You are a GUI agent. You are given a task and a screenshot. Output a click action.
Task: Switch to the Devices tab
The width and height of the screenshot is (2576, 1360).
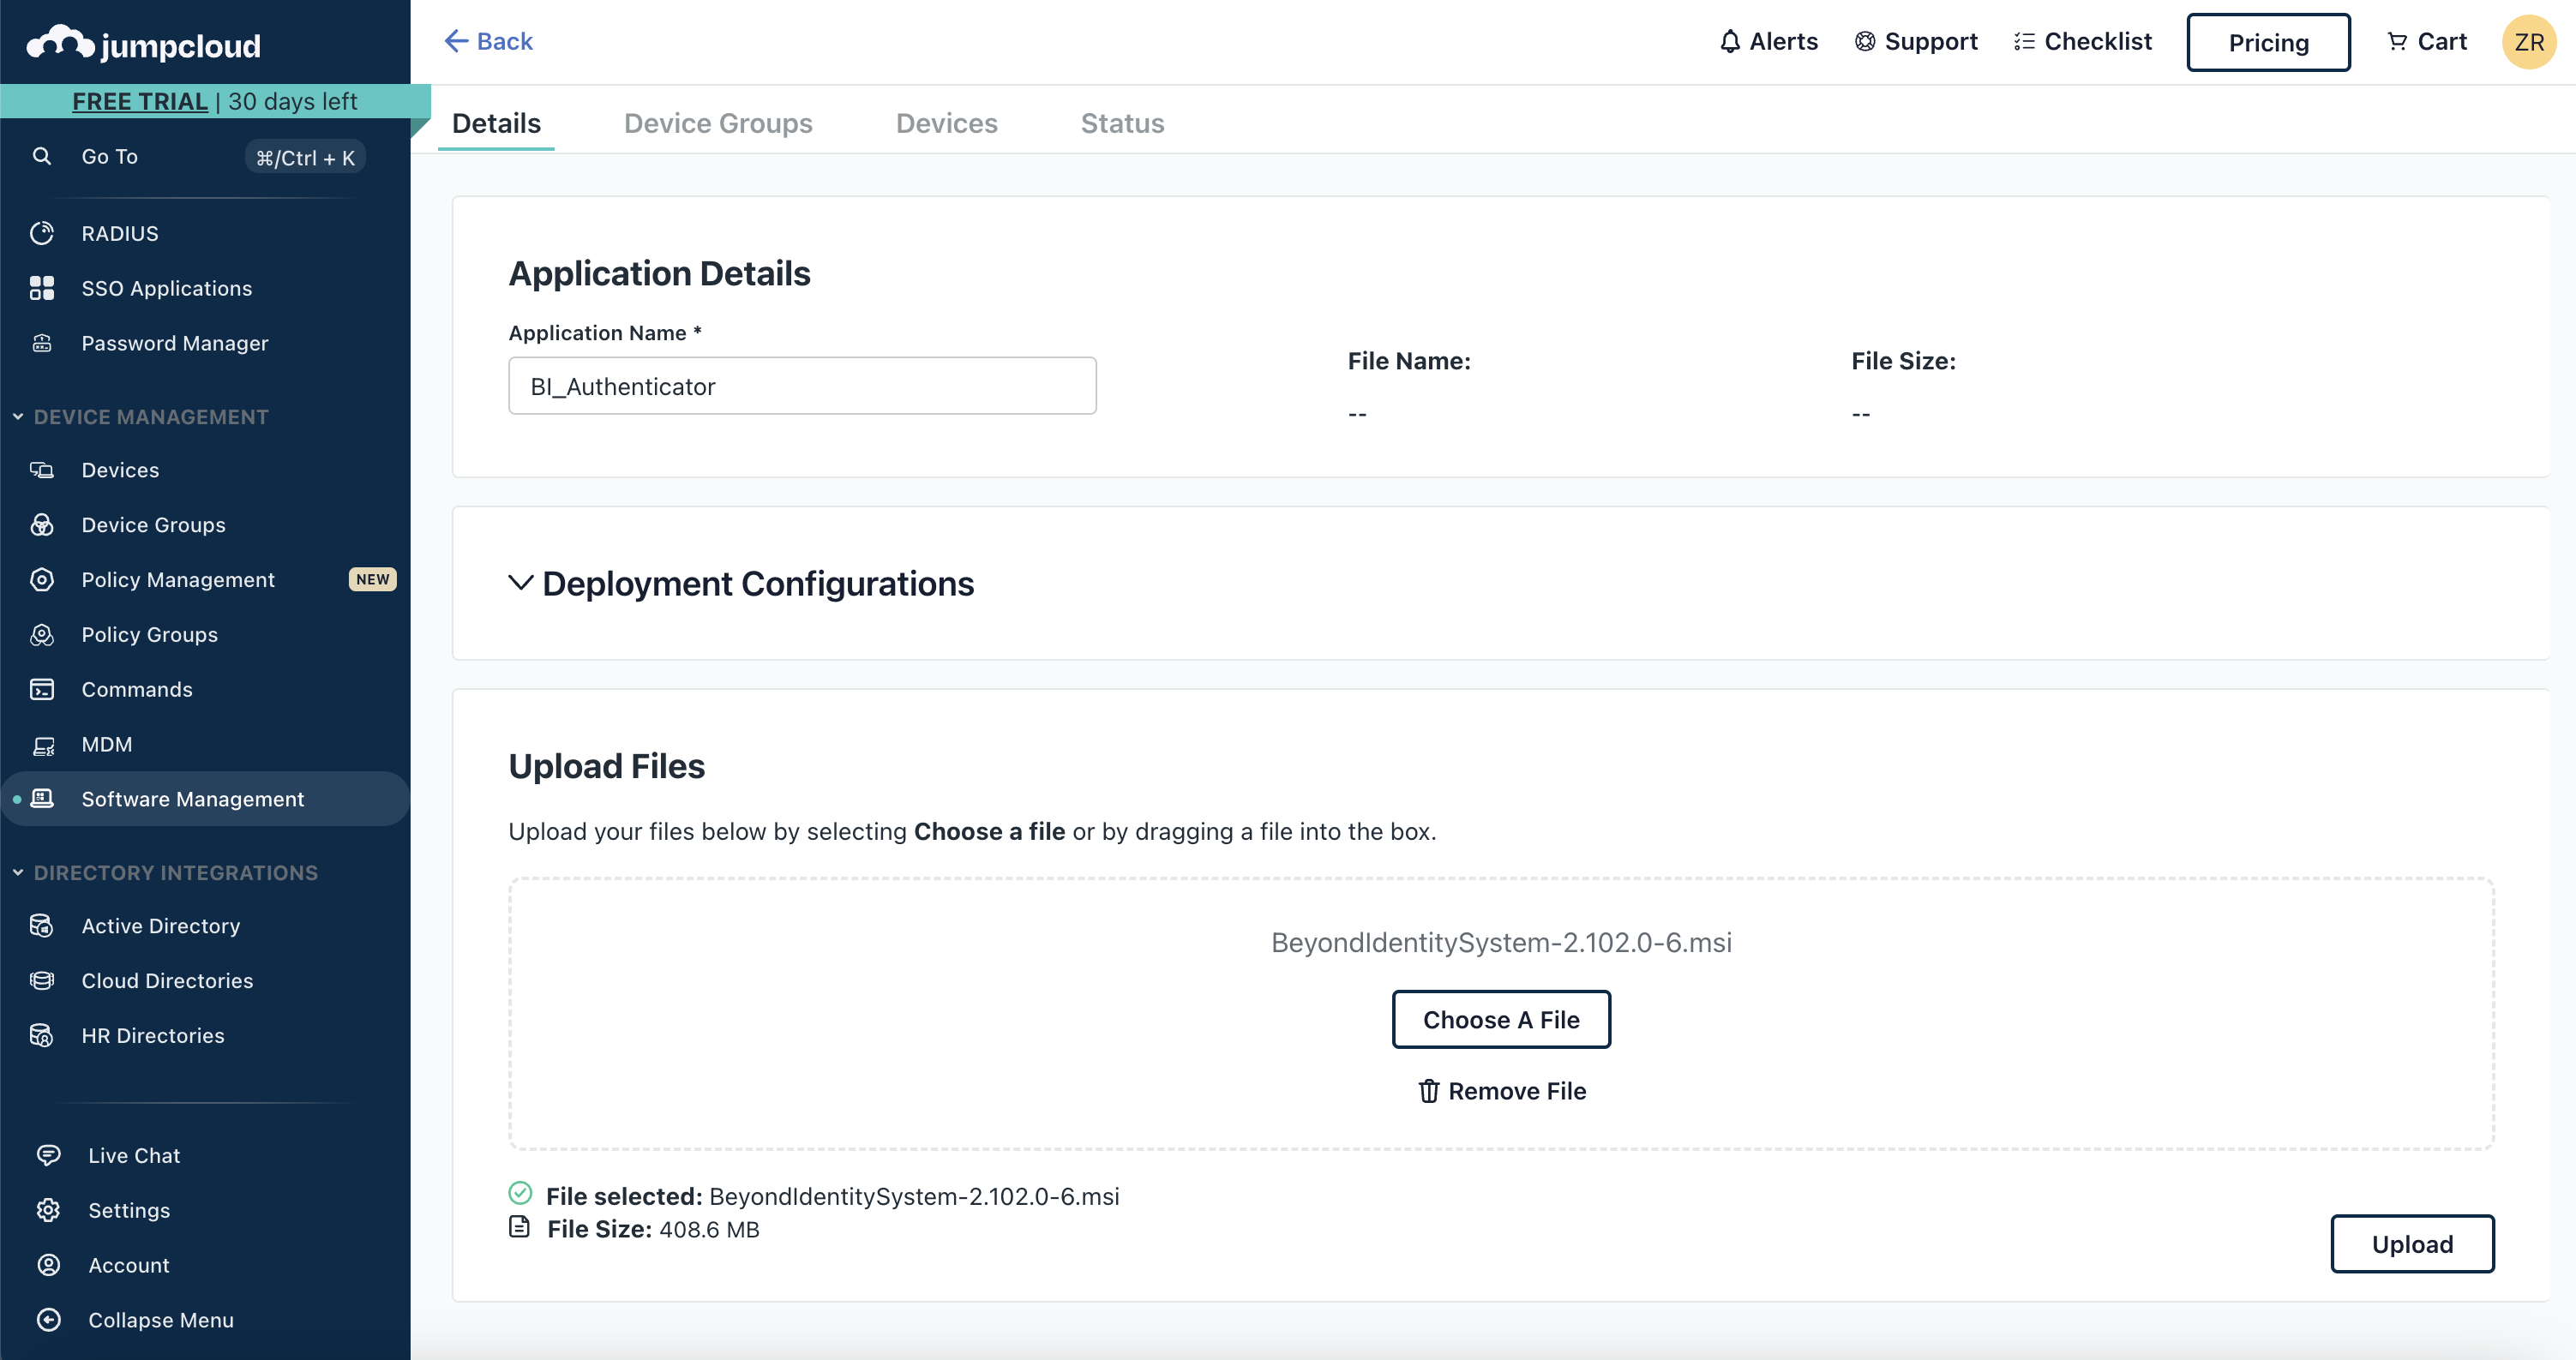tap(946, 123)
